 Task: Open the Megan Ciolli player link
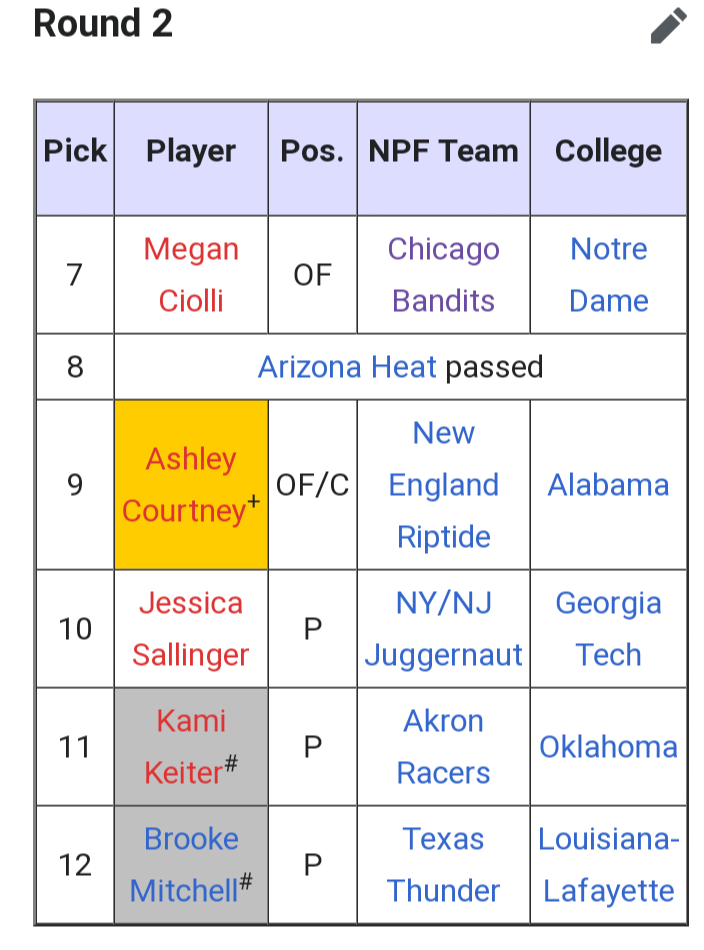click(x=191, y=275)
